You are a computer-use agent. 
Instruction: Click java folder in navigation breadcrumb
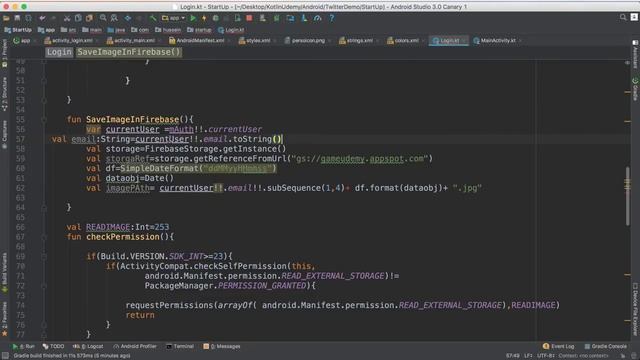(117, 30)
